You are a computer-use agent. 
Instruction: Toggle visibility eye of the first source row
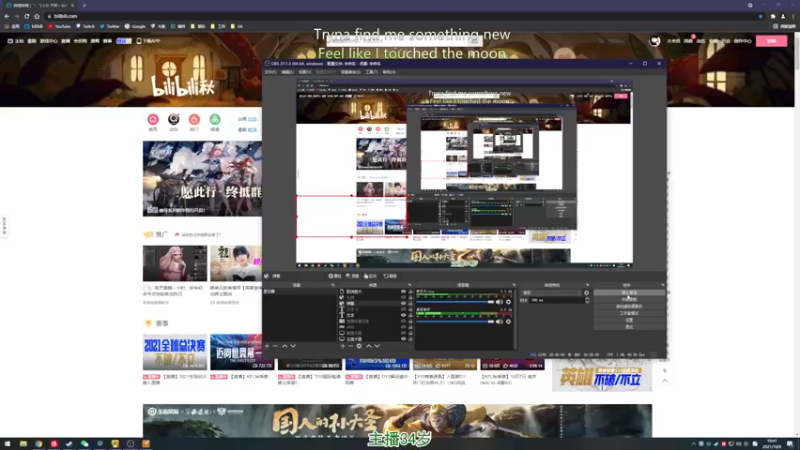coord(403,292)
